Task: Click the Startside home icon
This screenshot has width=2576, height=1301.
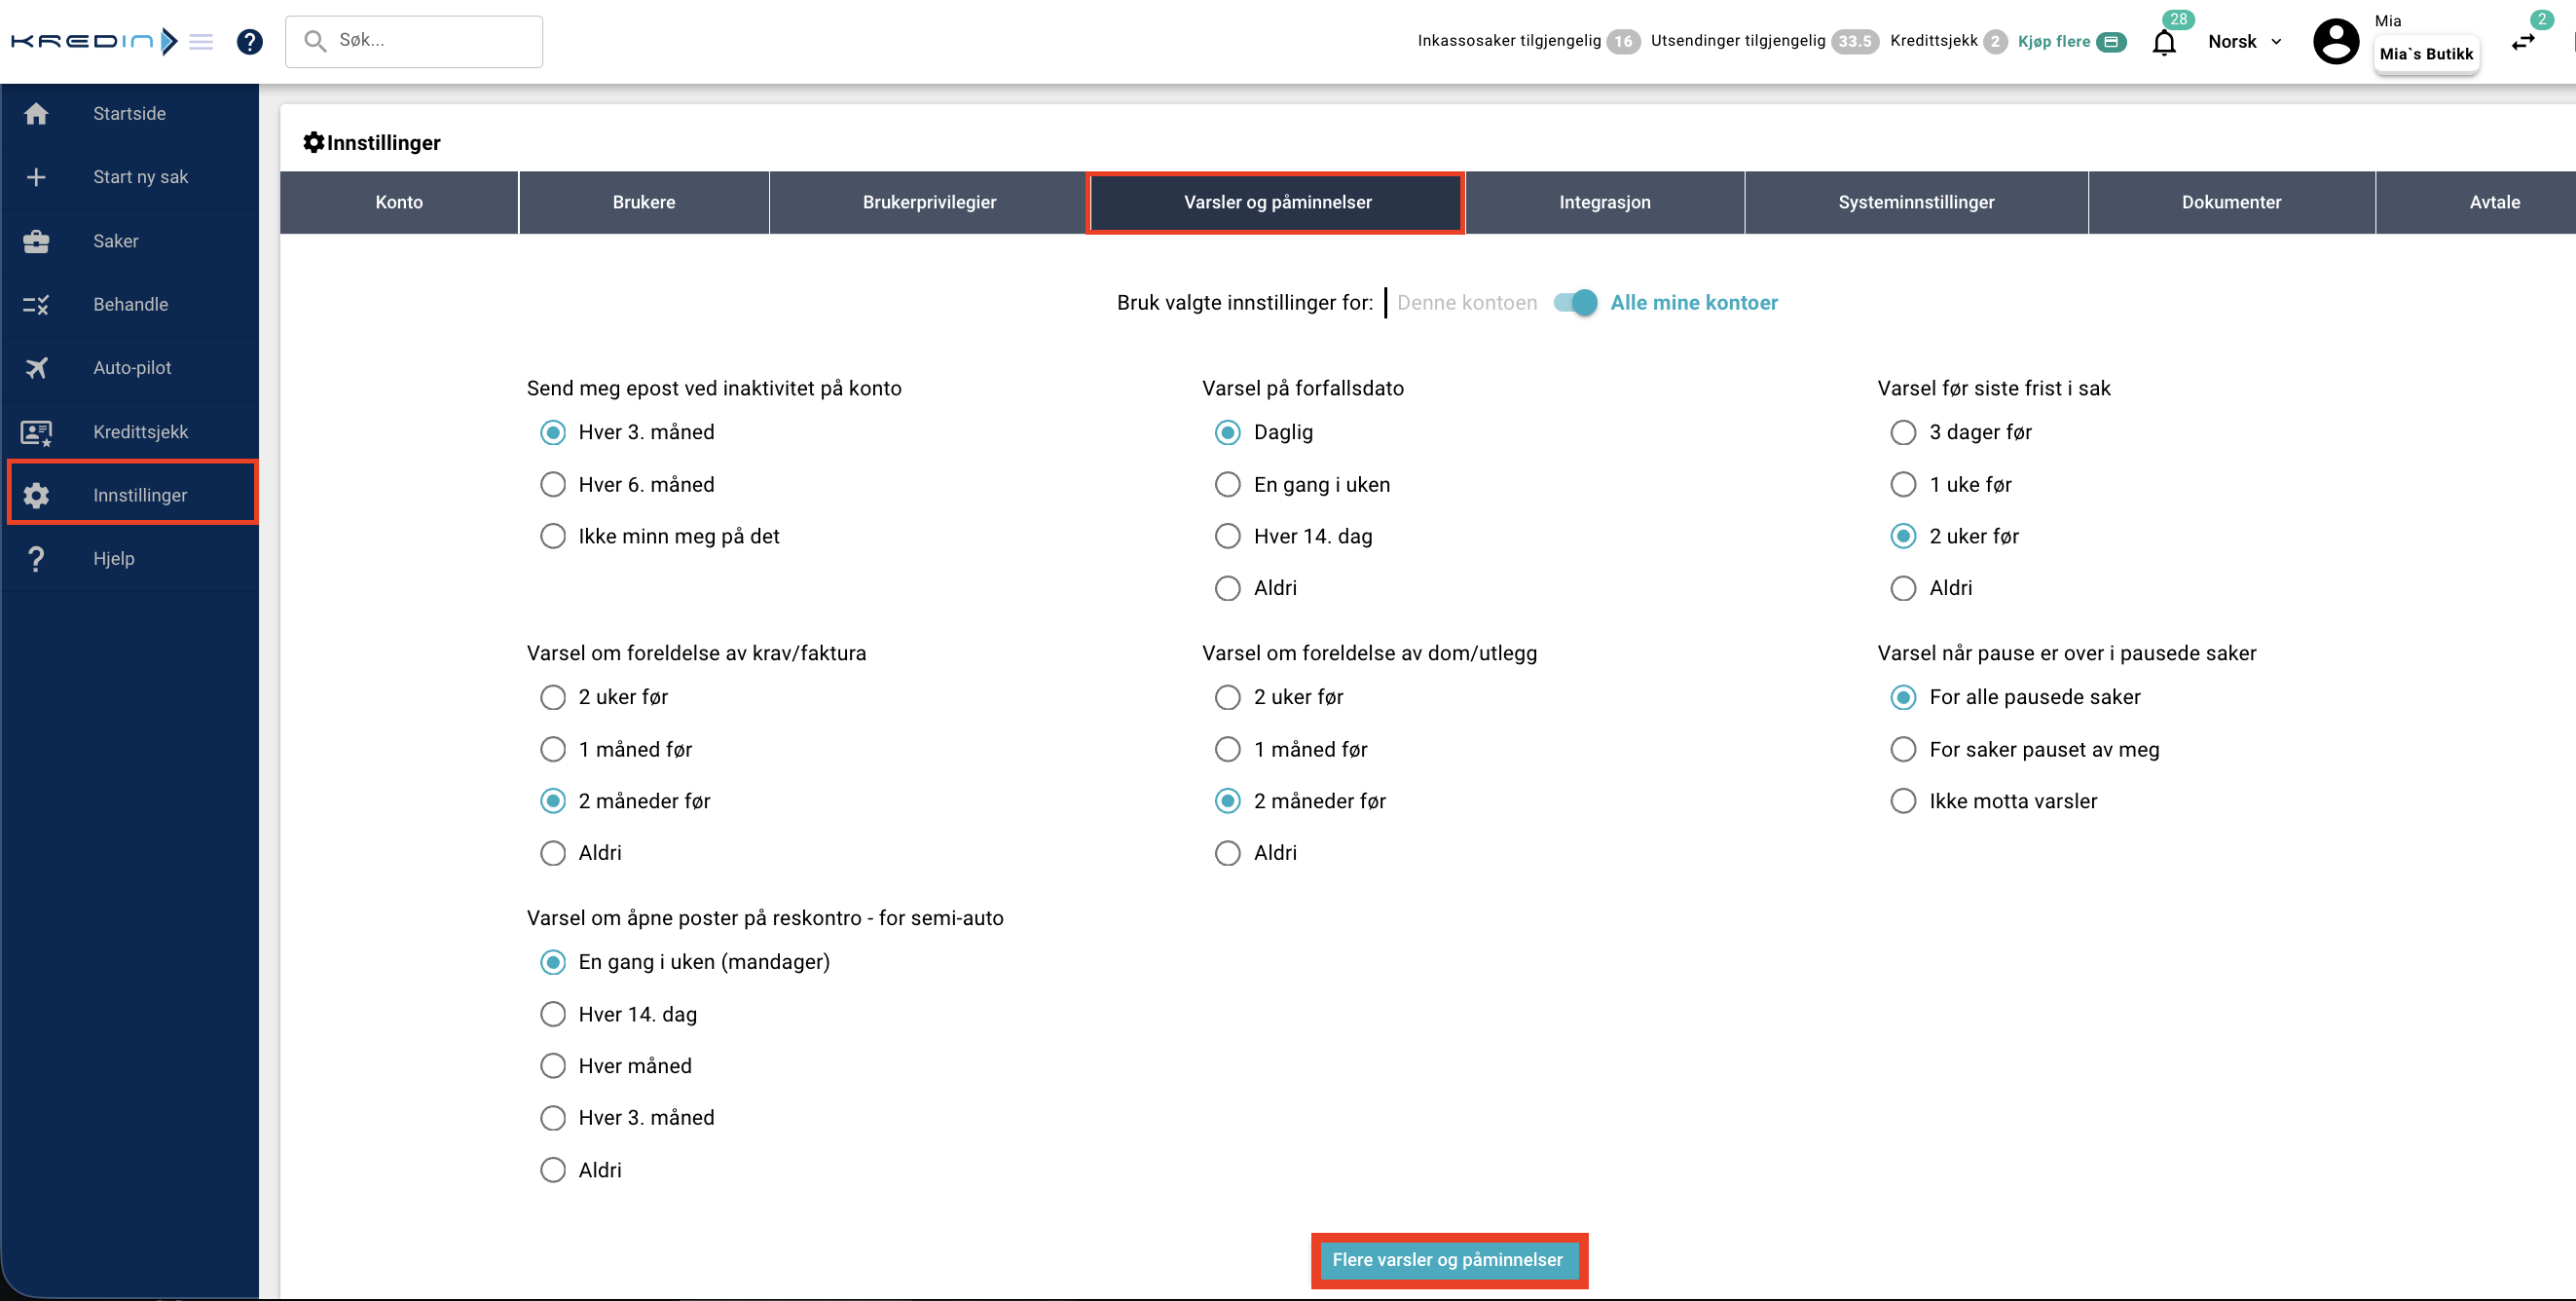Action: pos(36,114)
